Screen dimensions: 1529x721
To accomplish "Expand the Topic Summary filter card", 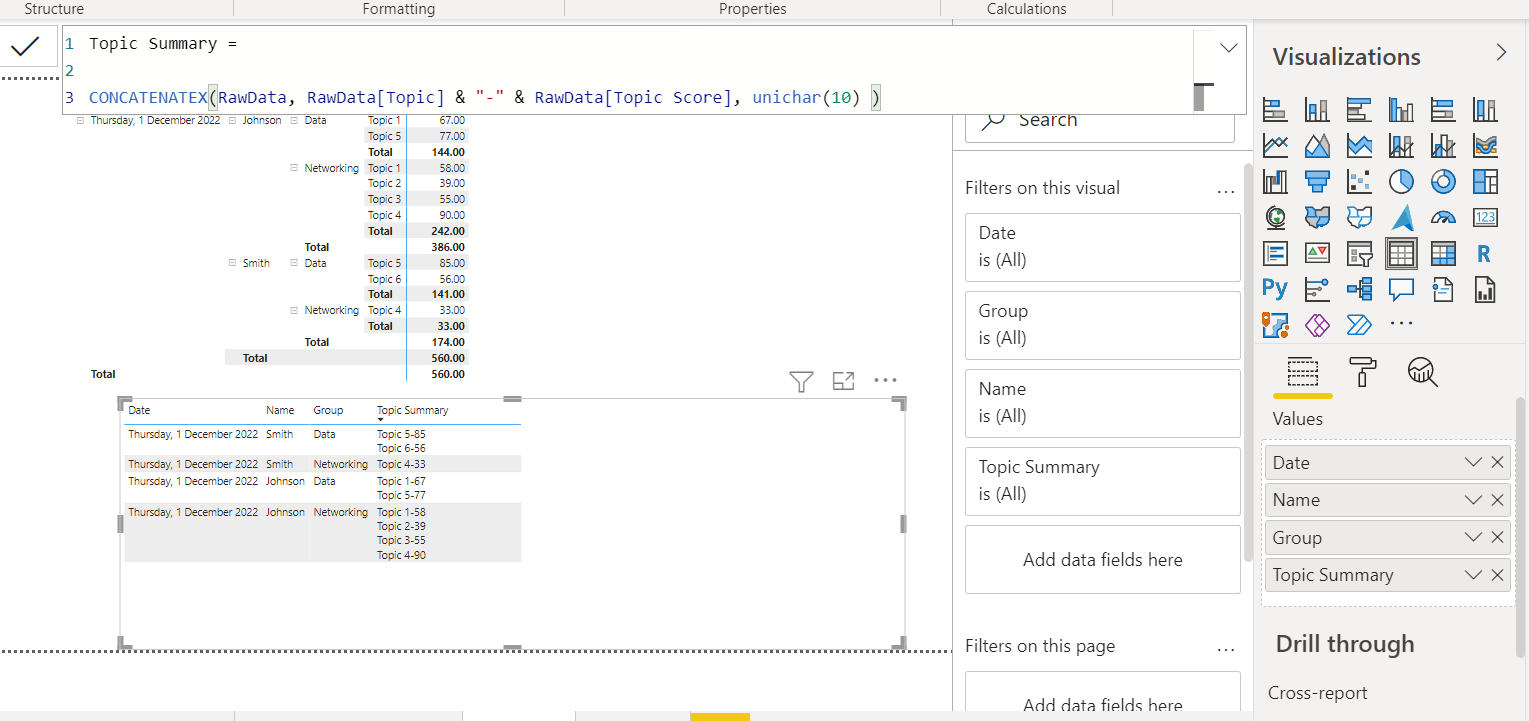I will [1102, 480].
